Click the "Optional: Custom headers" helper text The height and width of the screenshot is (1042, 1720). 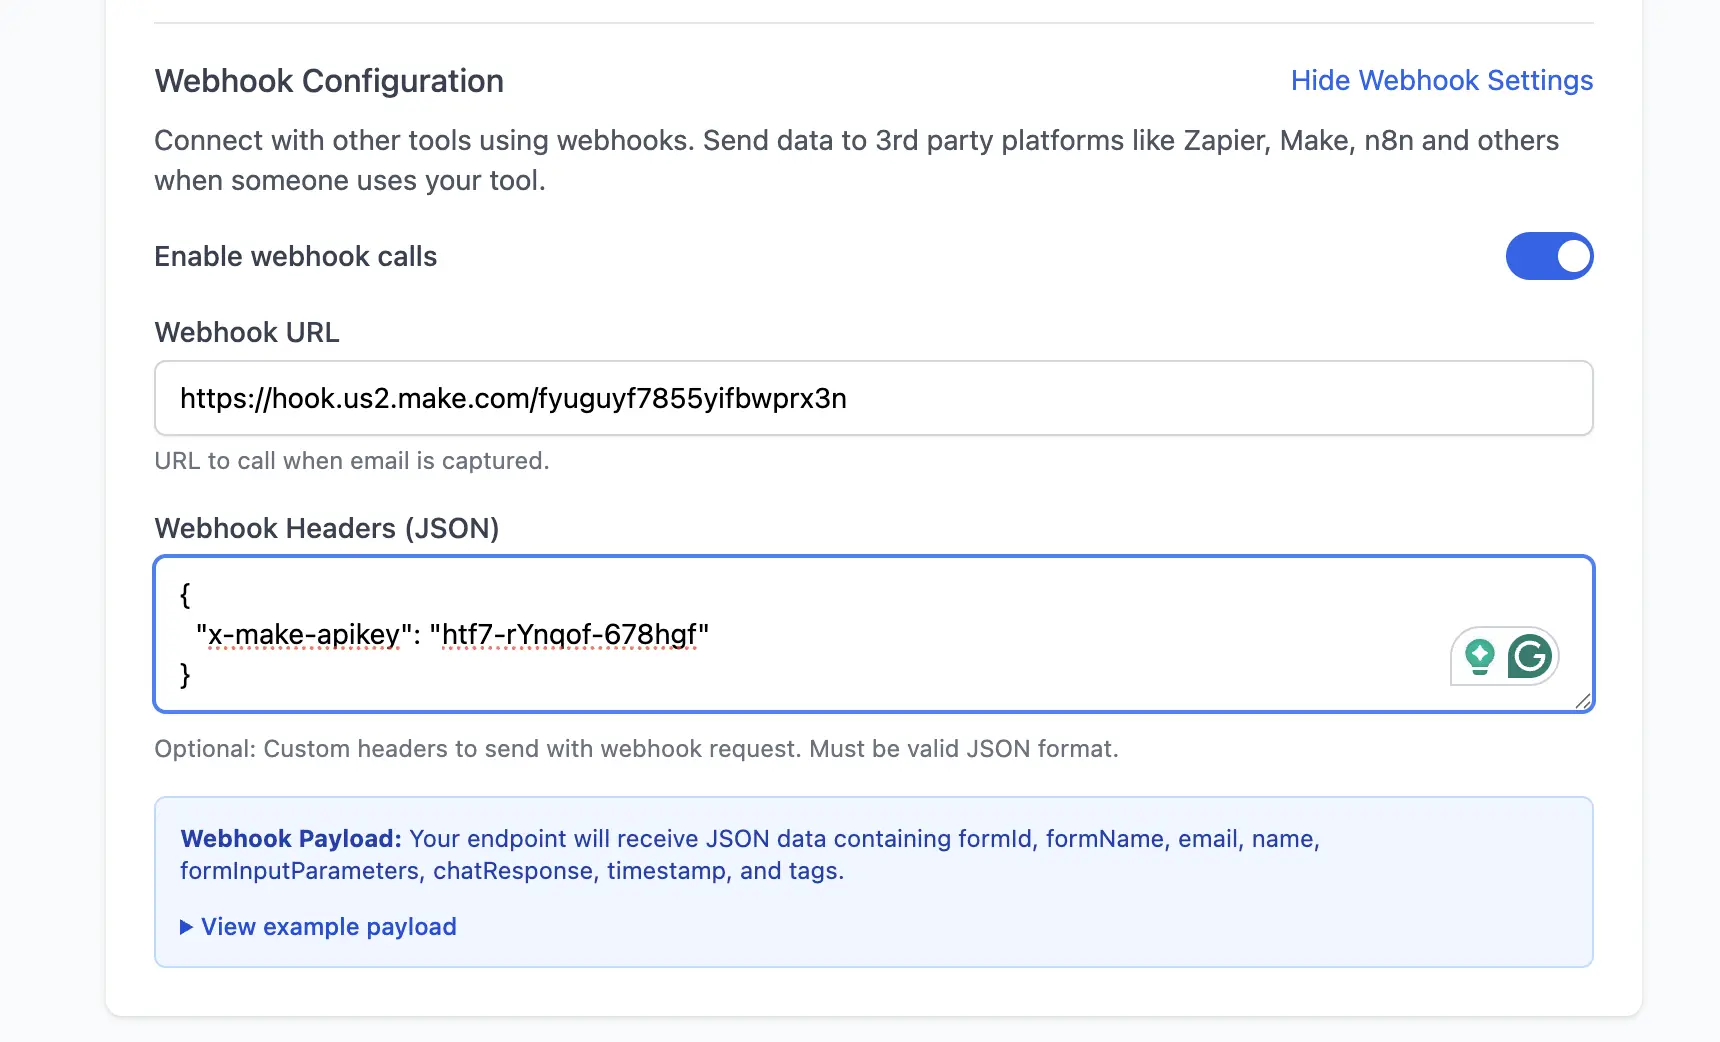(636, 749)
